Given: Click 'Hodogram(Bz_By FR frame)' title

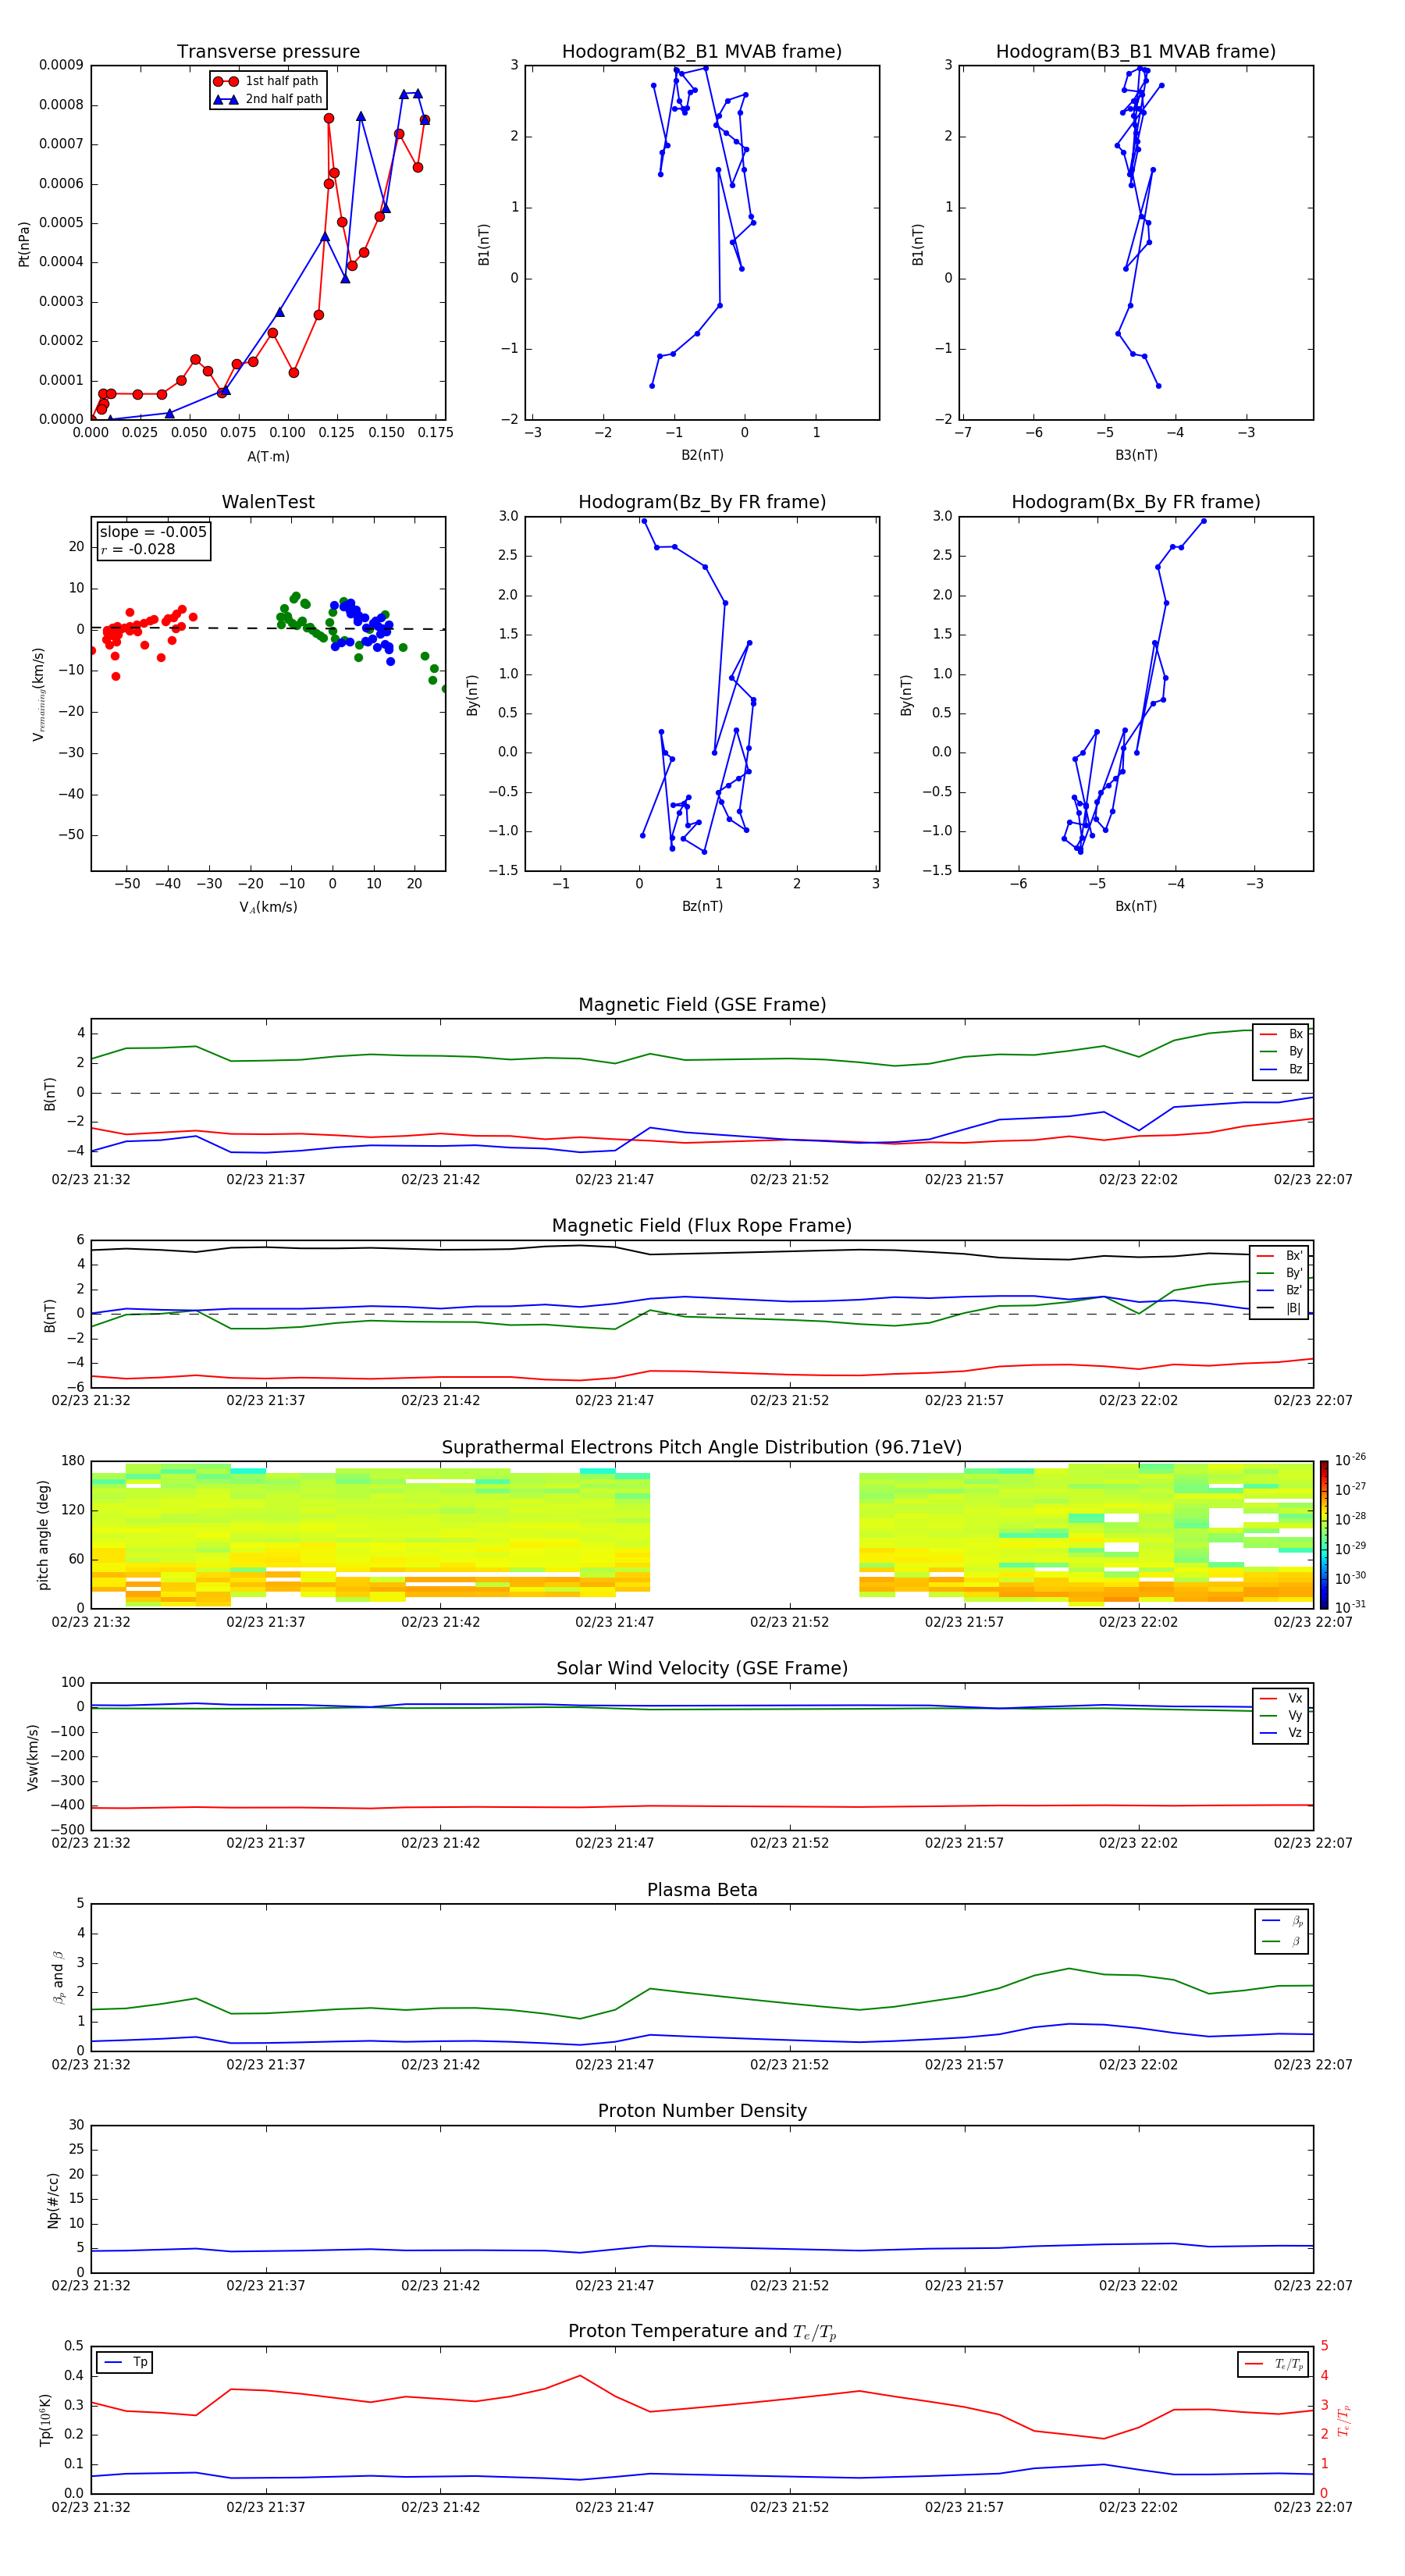Looking at the screenshot, I should click(x=702, y=502).
